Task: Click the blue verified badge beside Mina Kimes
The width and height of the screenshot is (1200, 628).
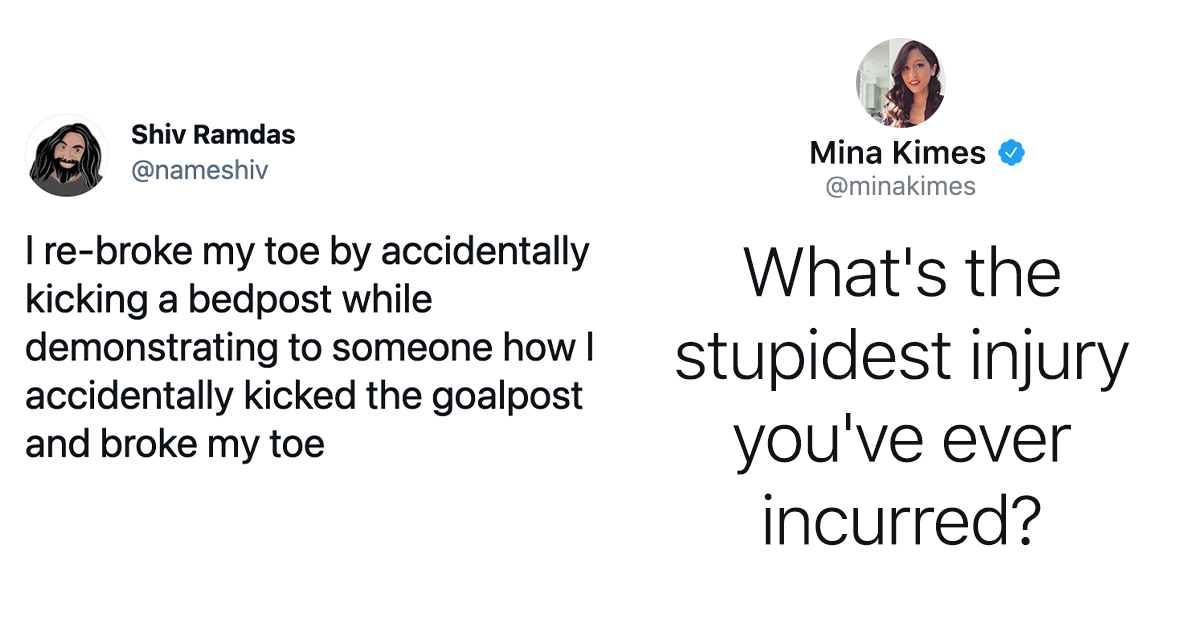Action: [x=1012, y=154]
